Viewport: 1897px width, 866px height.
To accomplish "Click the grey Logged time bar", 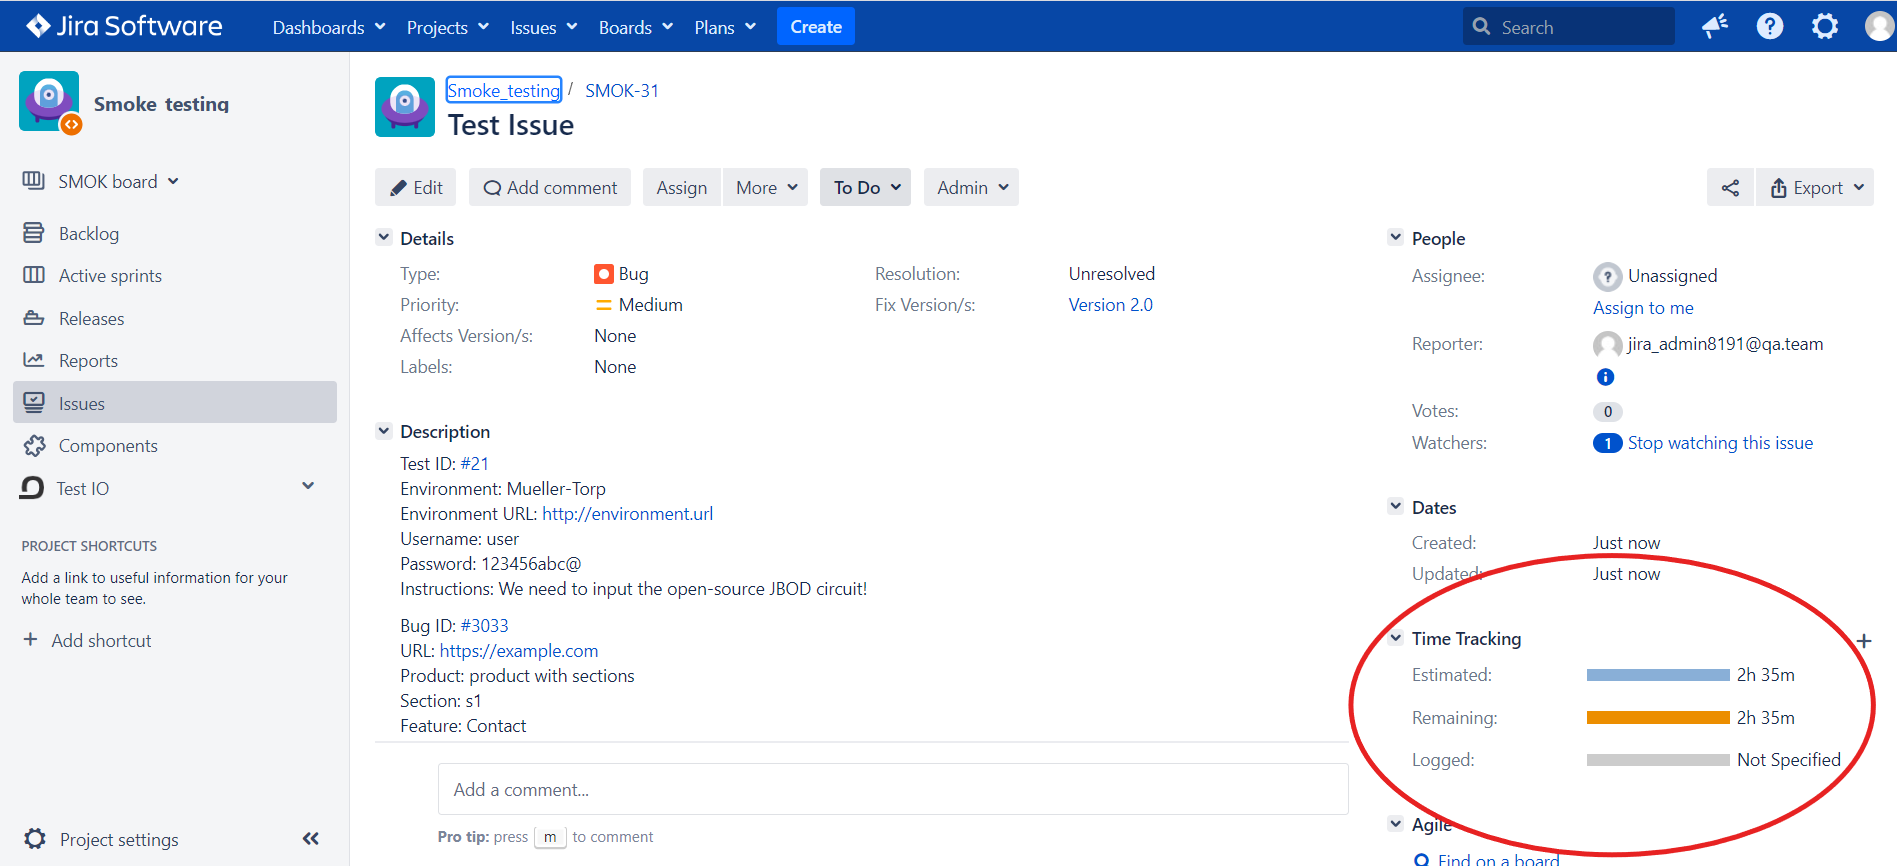I will 1658,760.
